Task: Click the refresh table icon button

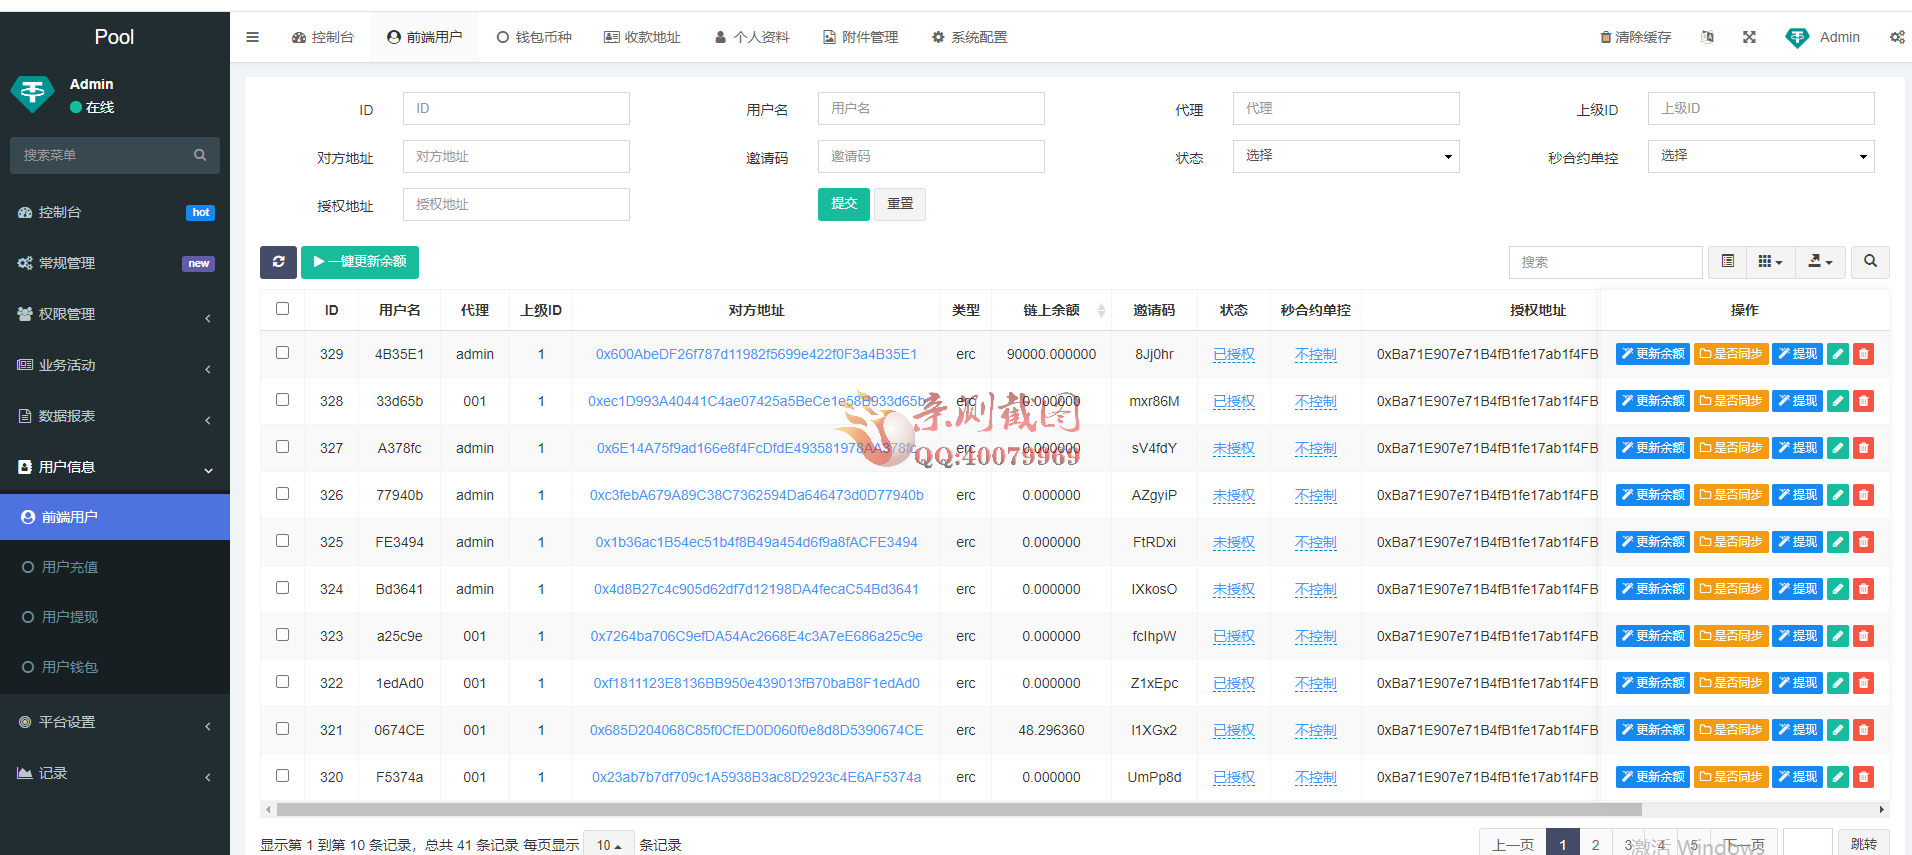Action: point(278,262)
